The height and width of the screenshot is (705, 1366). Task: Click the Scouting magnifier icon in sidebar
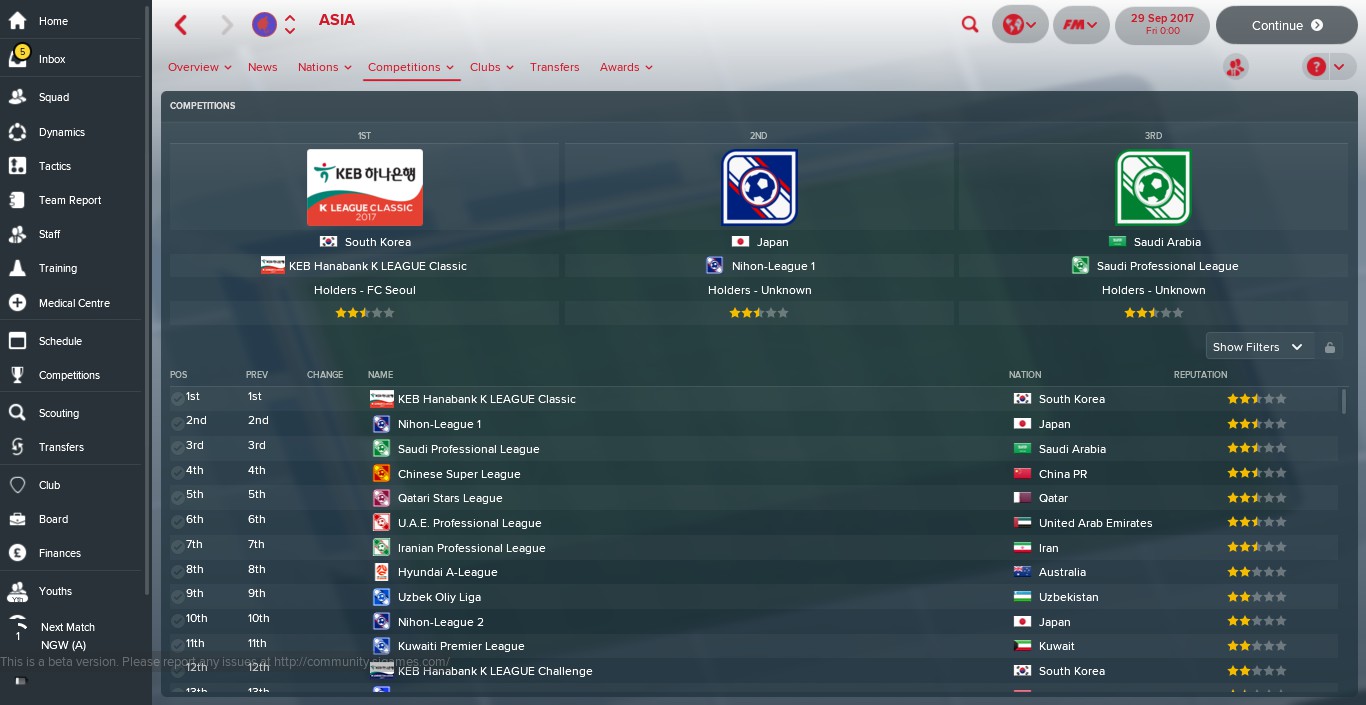(x=17, y=413)
